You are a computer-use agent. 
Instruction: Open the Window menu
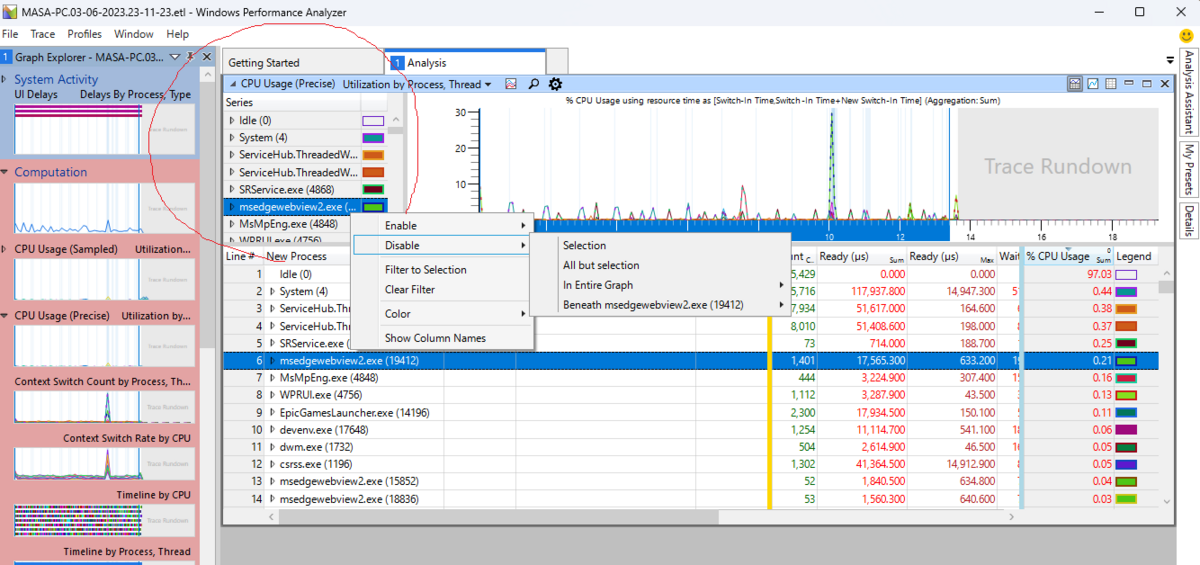(134, 34)
